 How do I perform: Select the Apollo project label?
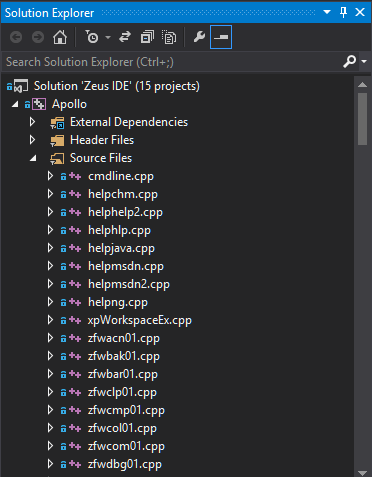69,104
